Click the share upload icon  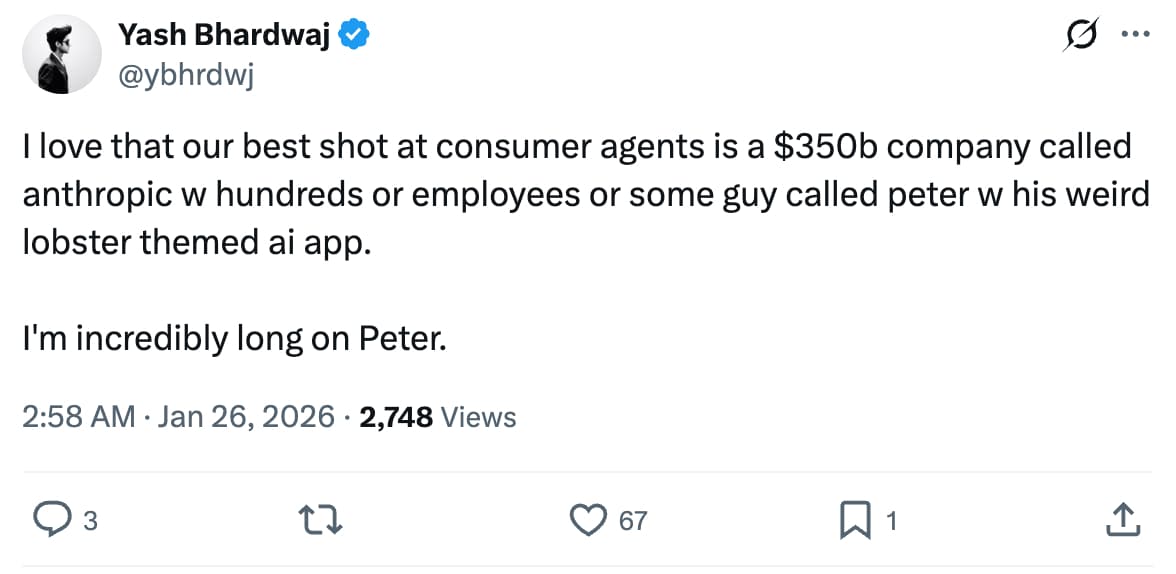1121,519
